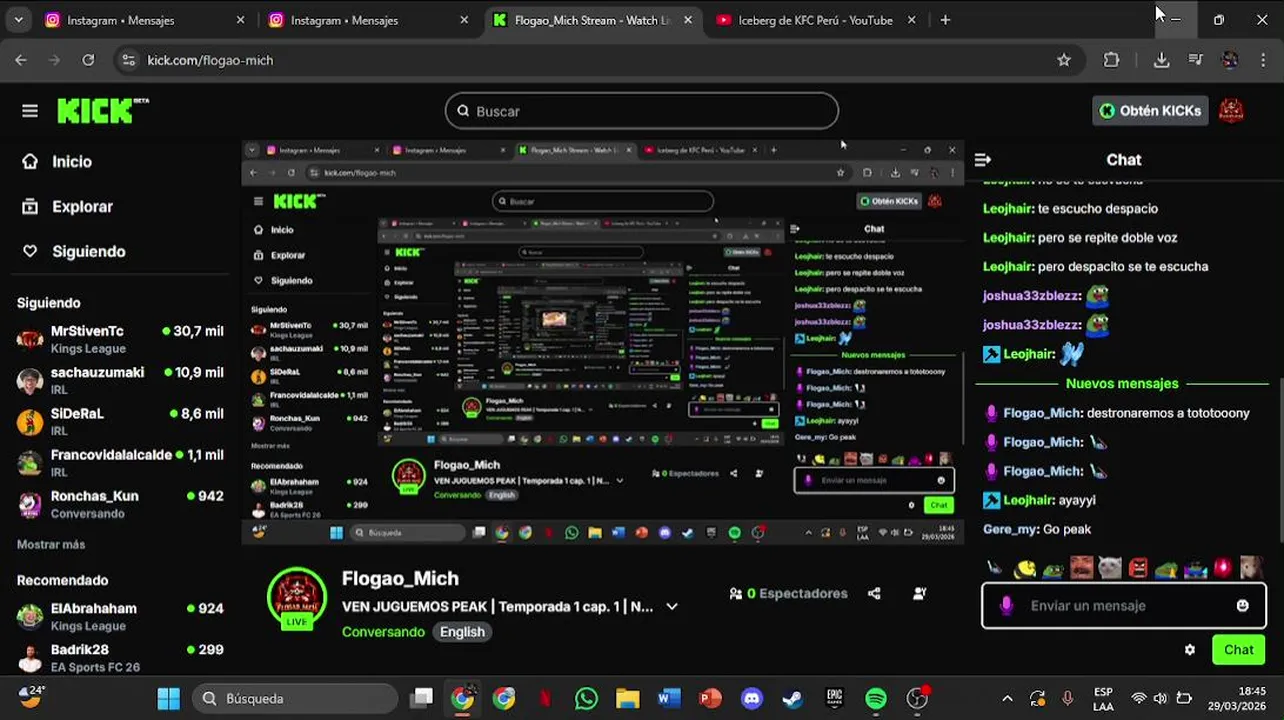
Task: Open Discord from the taskbar
Action: pyautogui.click(x=751, y=698)
